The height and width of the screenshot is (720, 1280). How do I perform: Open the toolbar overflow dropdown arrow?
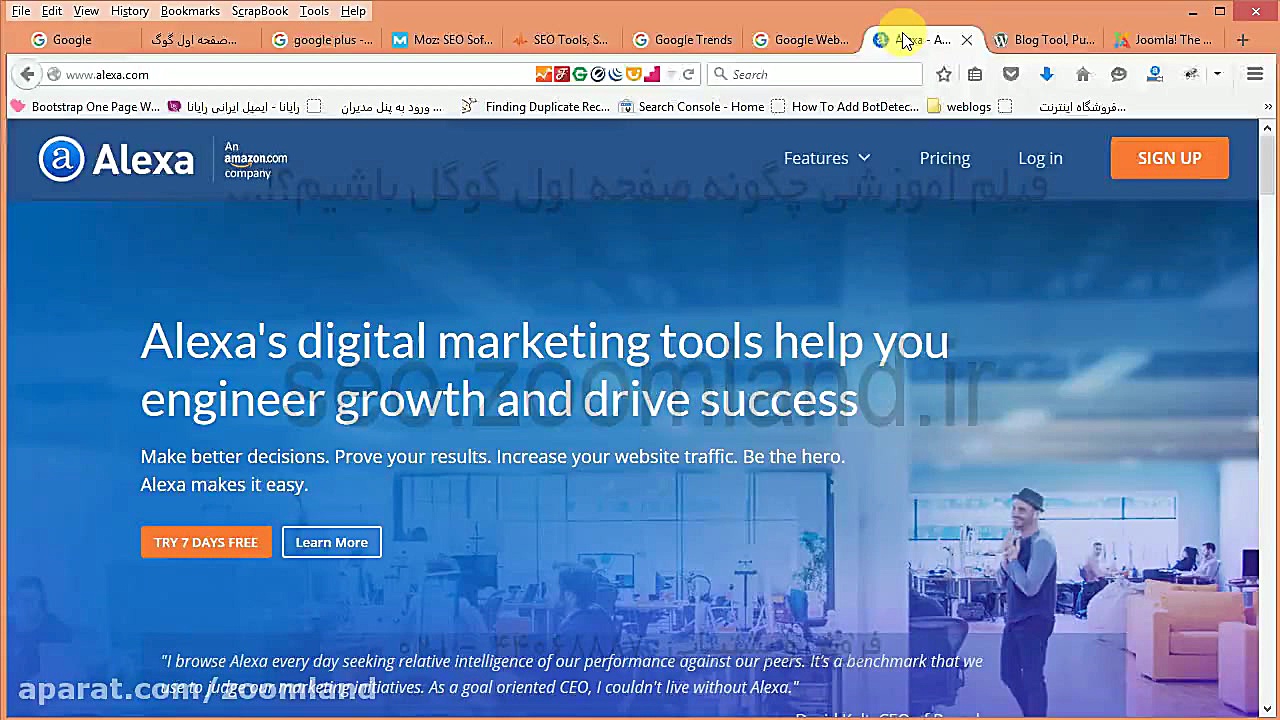click(x=1217, y=74)
